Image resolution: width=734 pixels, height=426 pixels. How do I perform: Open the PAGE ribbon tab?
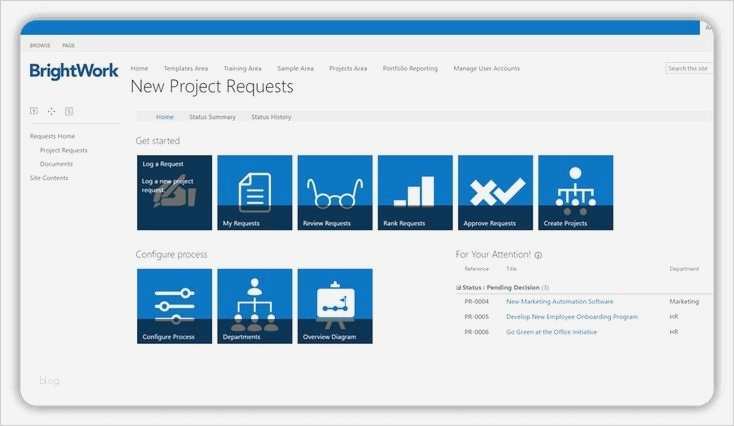[68, 45]
